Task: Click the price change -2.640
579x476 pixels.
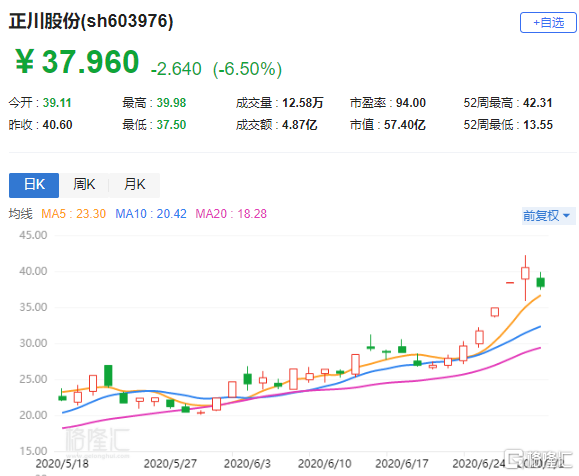Action: 176,69
